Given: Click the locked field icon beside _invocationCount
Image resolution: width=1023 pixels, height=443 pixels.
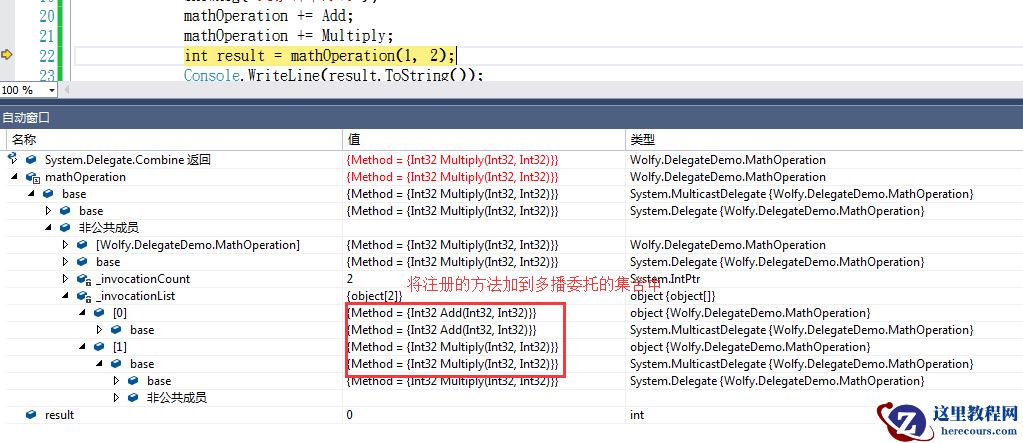Looking at the screenshot, I should pos(83,279).
